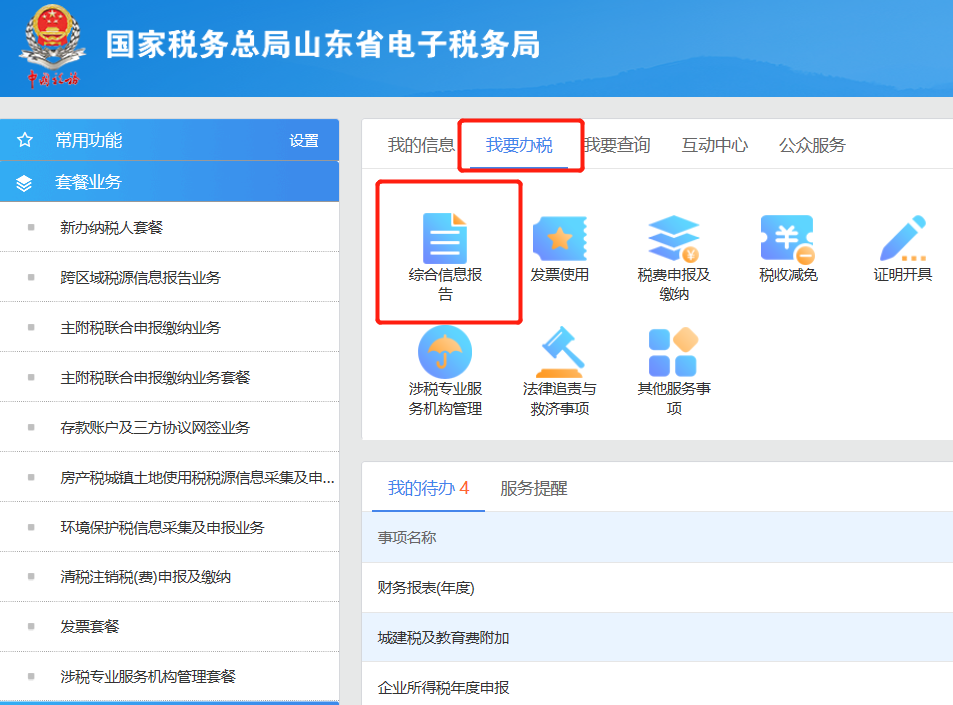This screenshot has height=705, width=953.
Task: Open the 综合信息报告 document icon
Action: pyautogui.click(x=445, y=238)
